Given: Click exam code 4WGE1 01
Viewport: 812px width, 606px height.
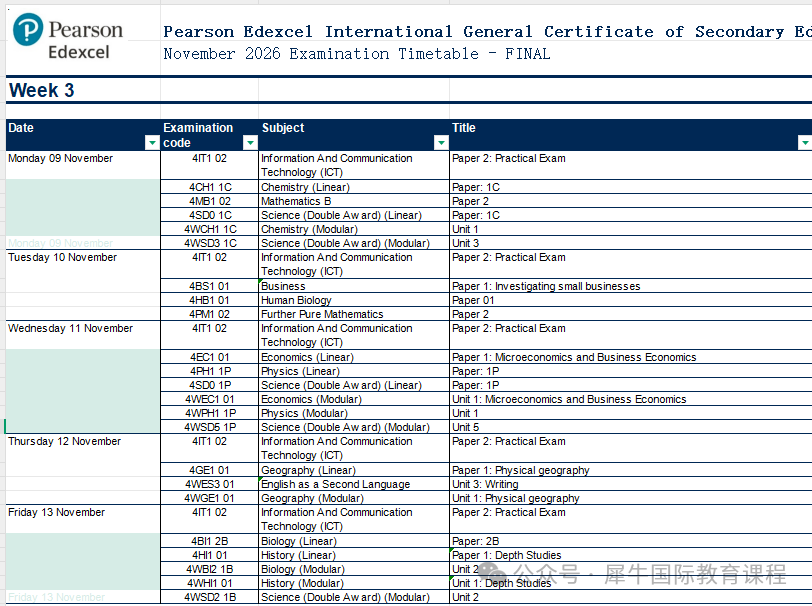Looking at the screenshot, I should coord(210,498).
